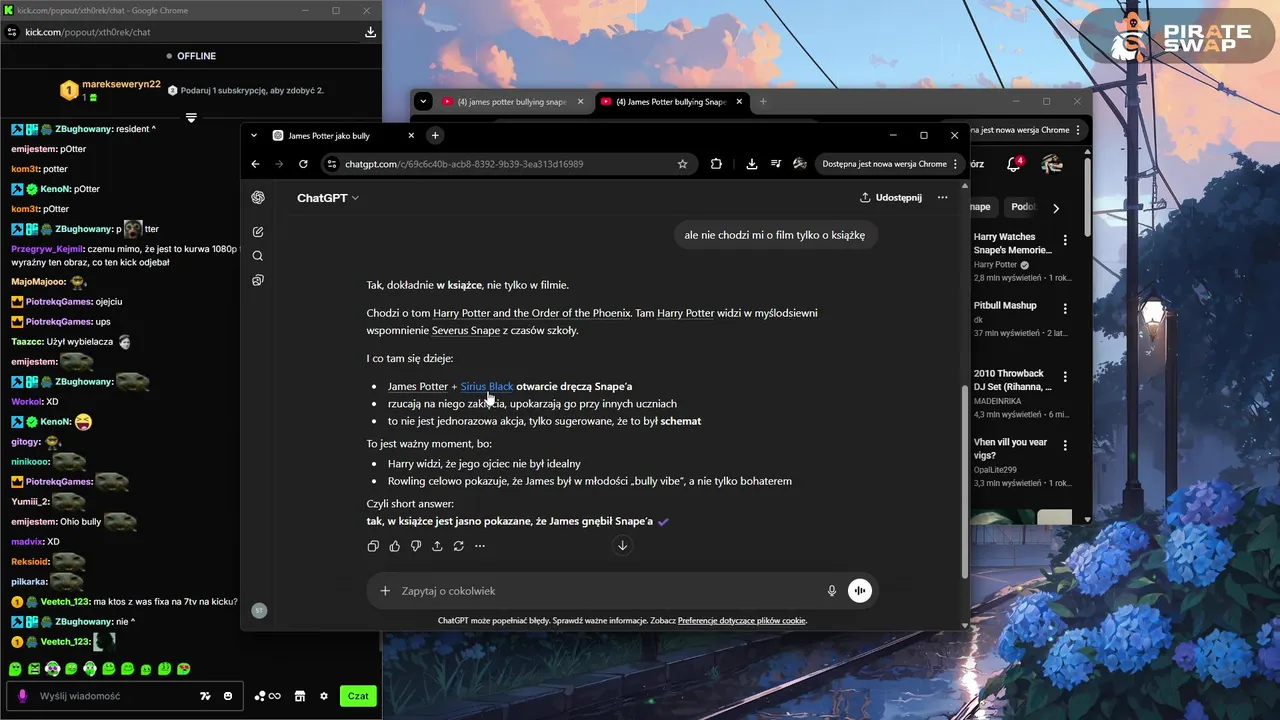This screenshot has height=720, width=1280.
Task: Open Severus Snape link in response
Action: click(466, 331)
